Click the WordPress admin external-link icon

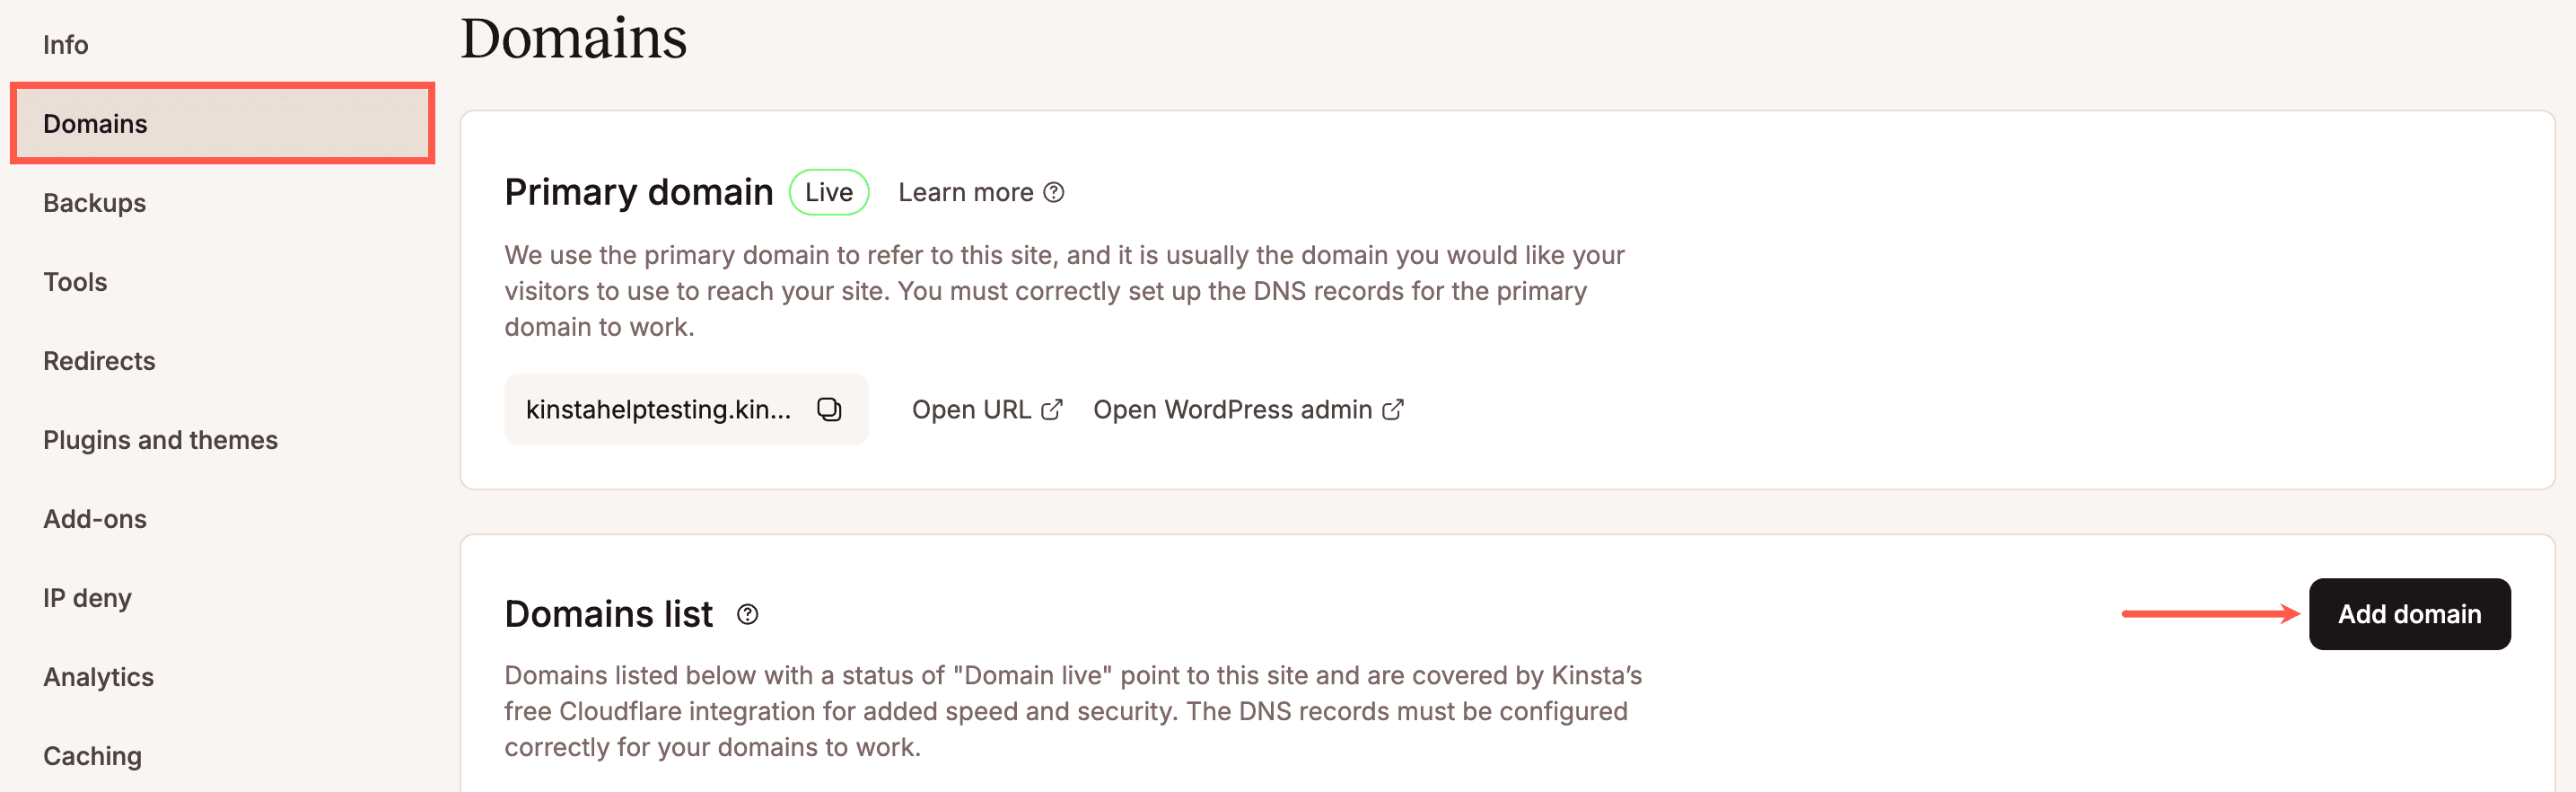tap(1393, 410)
